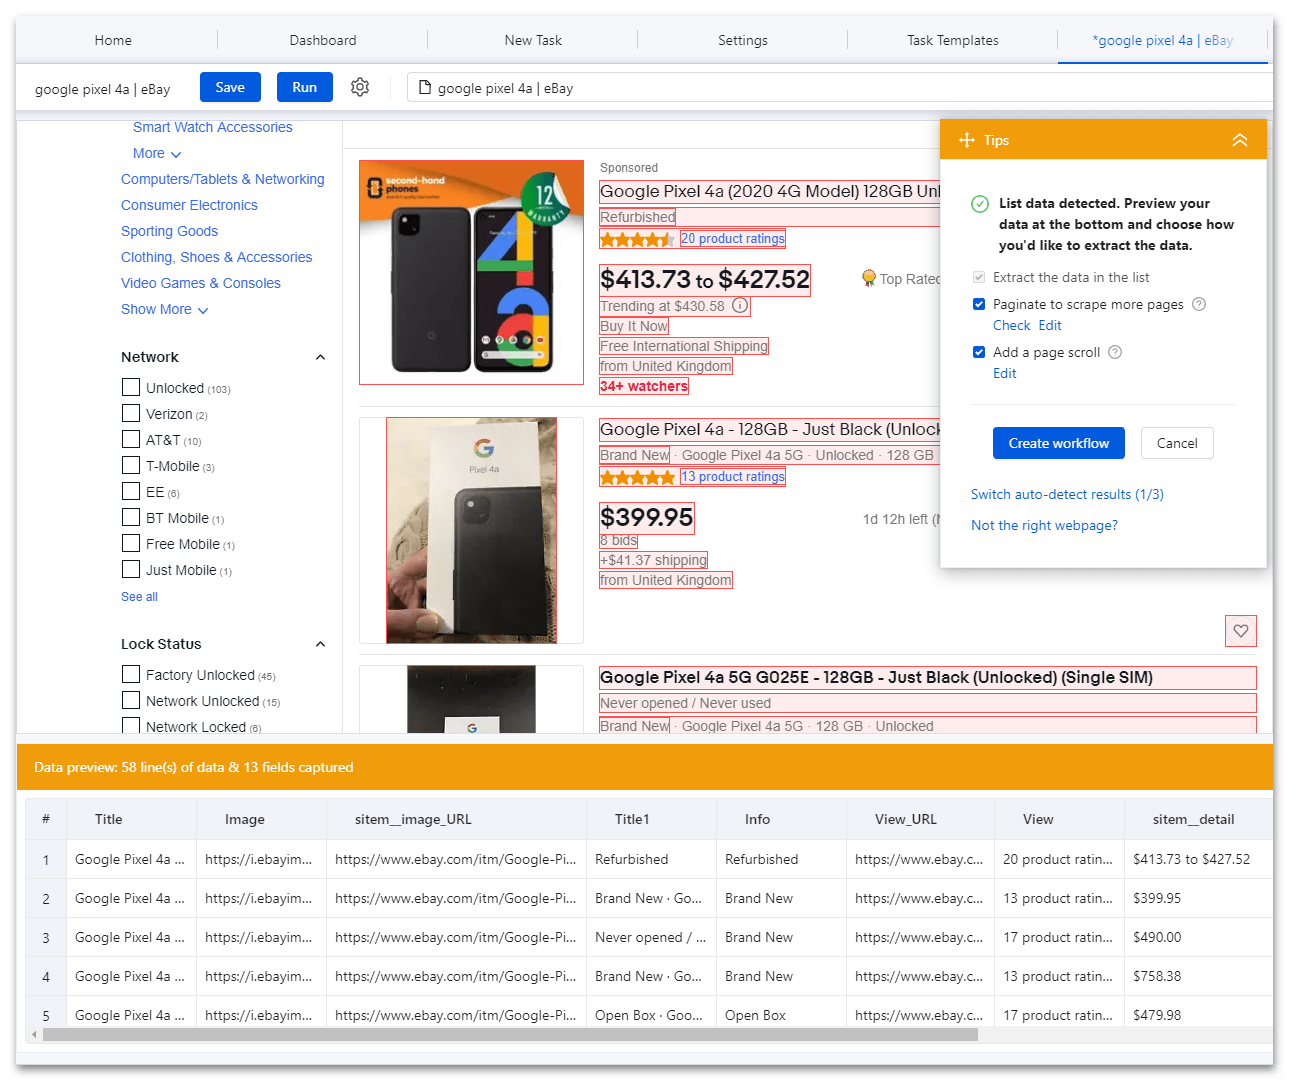Click info icon next to Trending at $430.58
This screenshot has height=1081, width=1289.
pos(740,306)
